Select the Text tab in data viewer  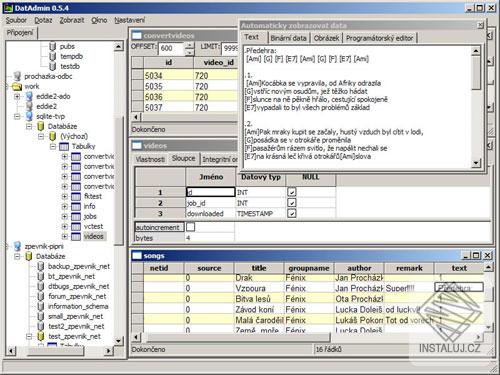coord(252,37)
